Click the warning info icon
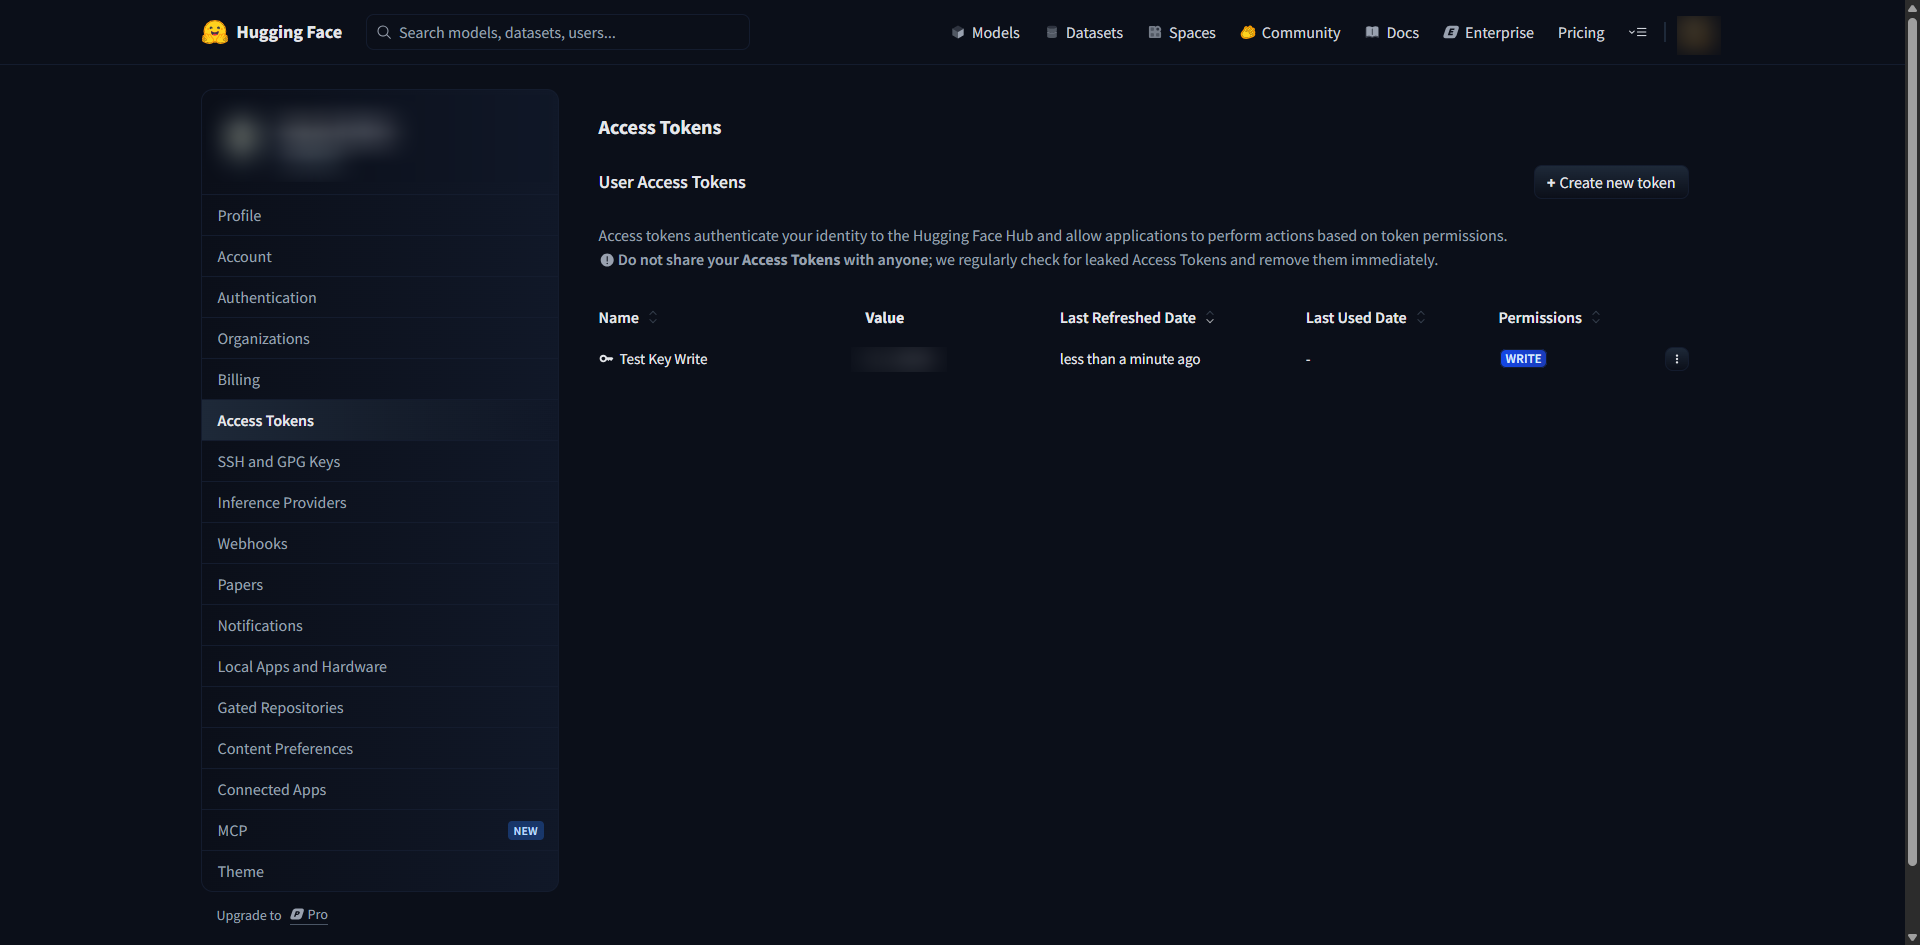1920x945 pixels. coord(607,260)
